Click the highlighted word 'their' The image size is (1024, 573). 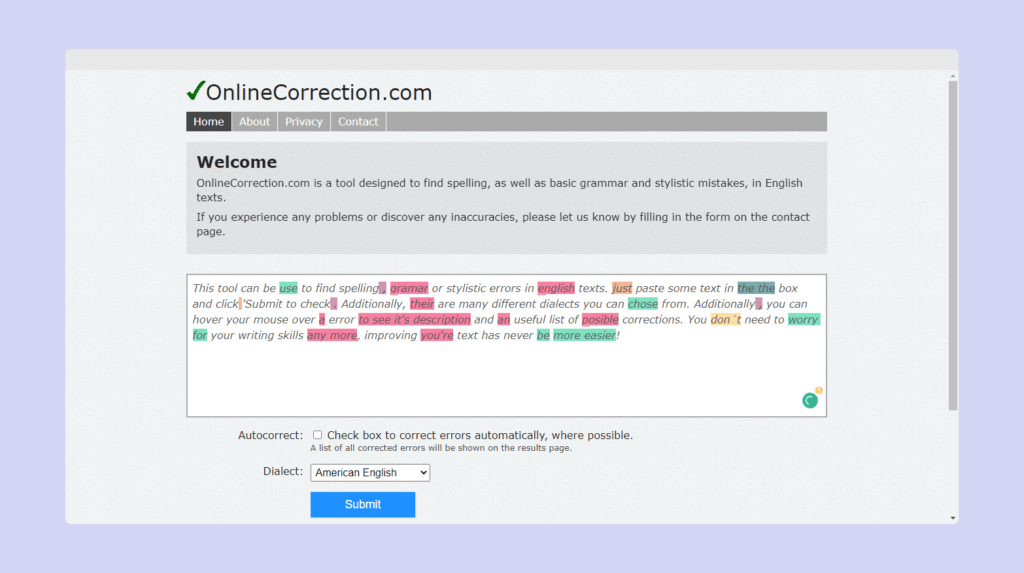pyautogui.click(x=422, y=304)
